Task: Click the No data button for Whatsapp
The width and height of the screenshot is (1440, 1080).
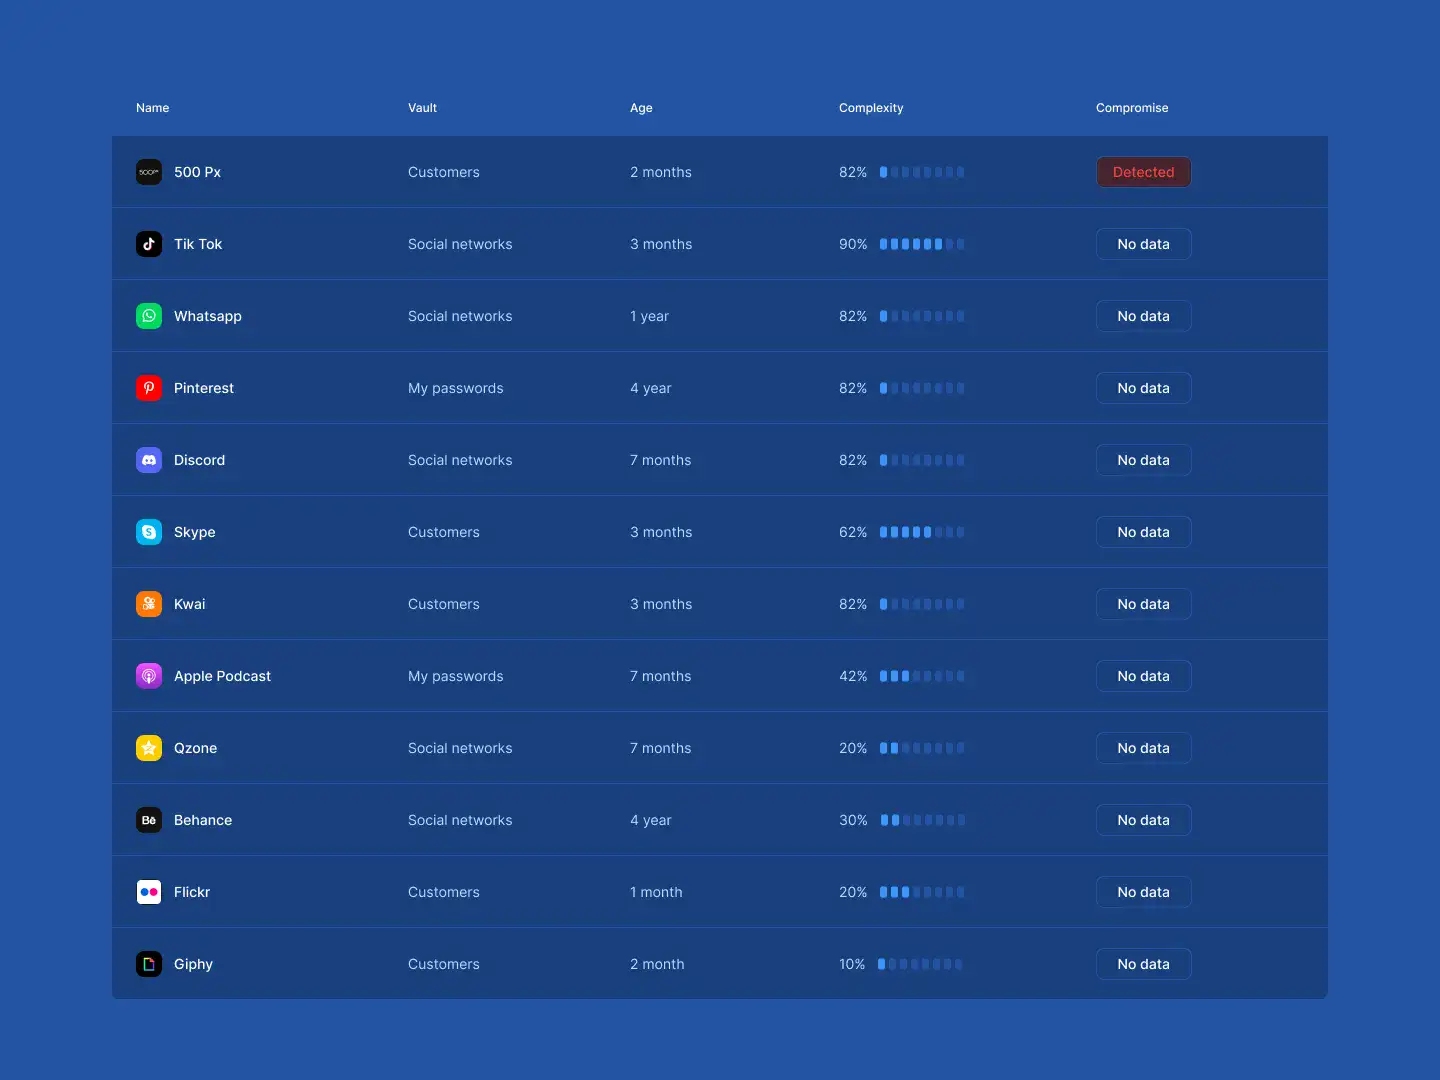Action: [x=1143, y=316]
